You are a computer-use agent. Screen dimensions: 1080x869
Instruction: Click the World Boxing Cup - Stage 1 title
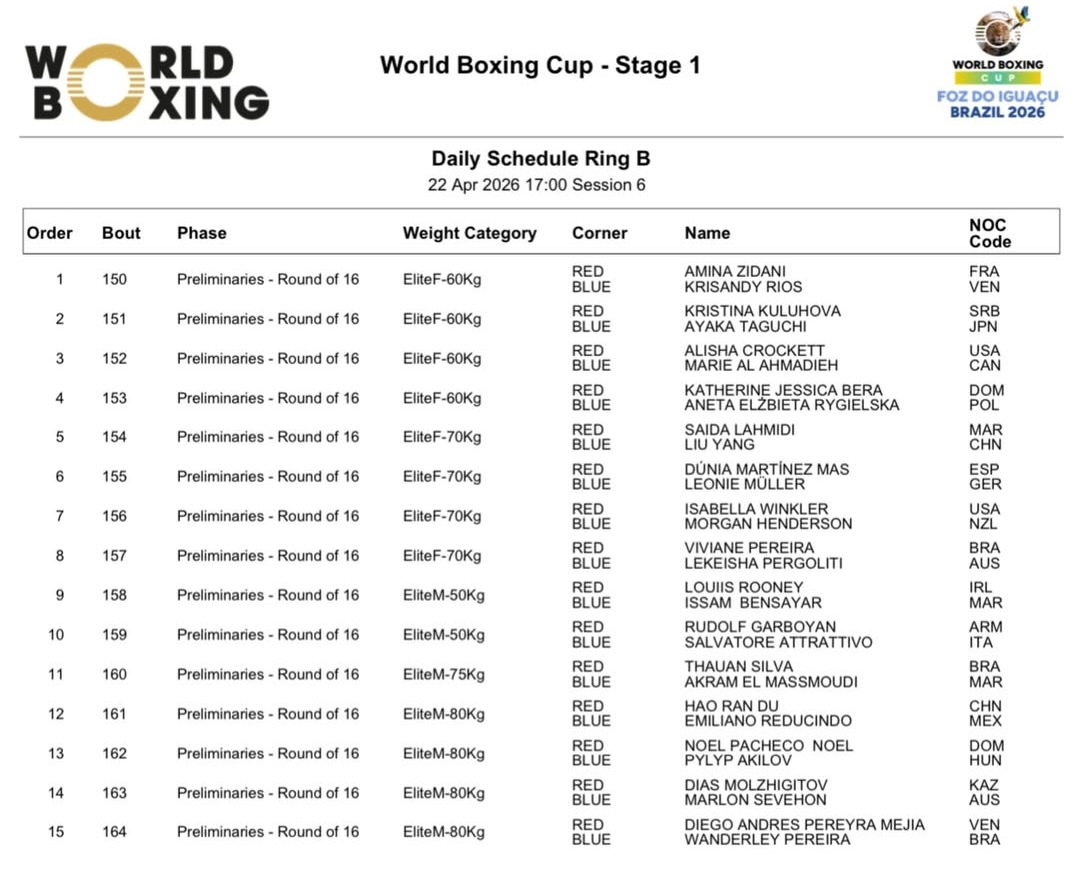pos(540,66)
